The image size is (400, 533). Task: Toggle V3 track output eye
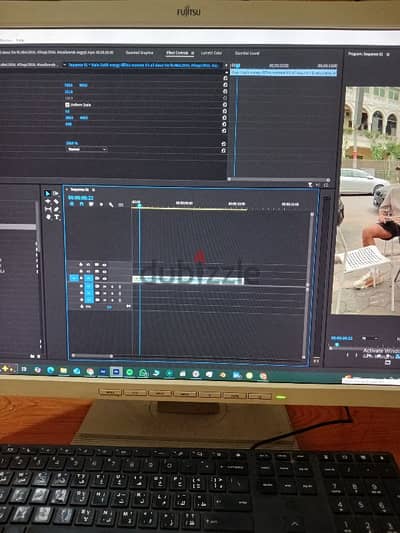[104, 264]
